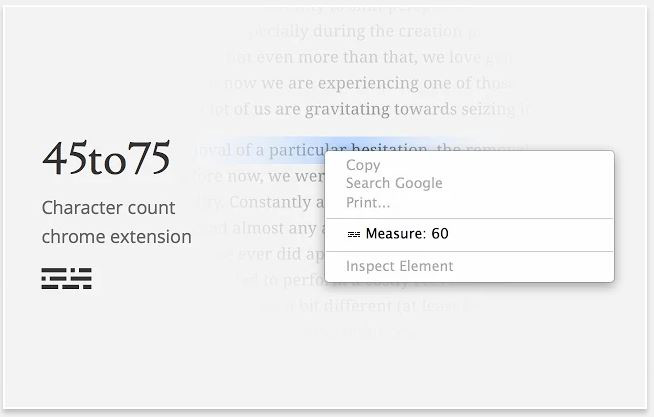The image size is (654, 417).
Task: Click the 'chrome extension' text line
Action: click(116, 237)
